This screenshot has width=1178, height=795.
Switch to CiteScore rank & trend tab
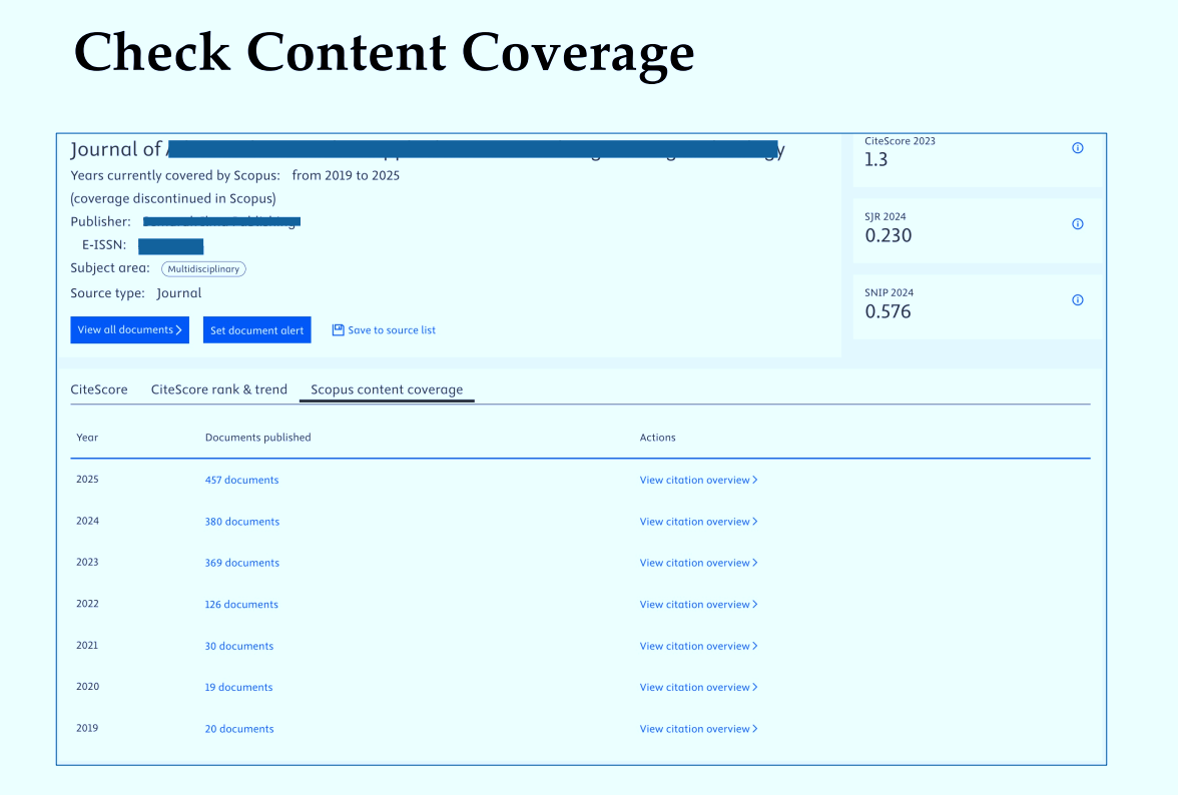pyautogui.click(x=219, y=389)
